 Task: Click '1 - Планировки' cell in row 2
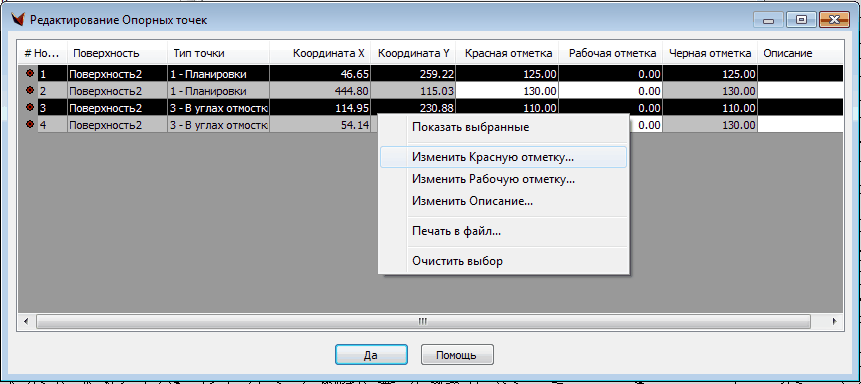point(218,91)
